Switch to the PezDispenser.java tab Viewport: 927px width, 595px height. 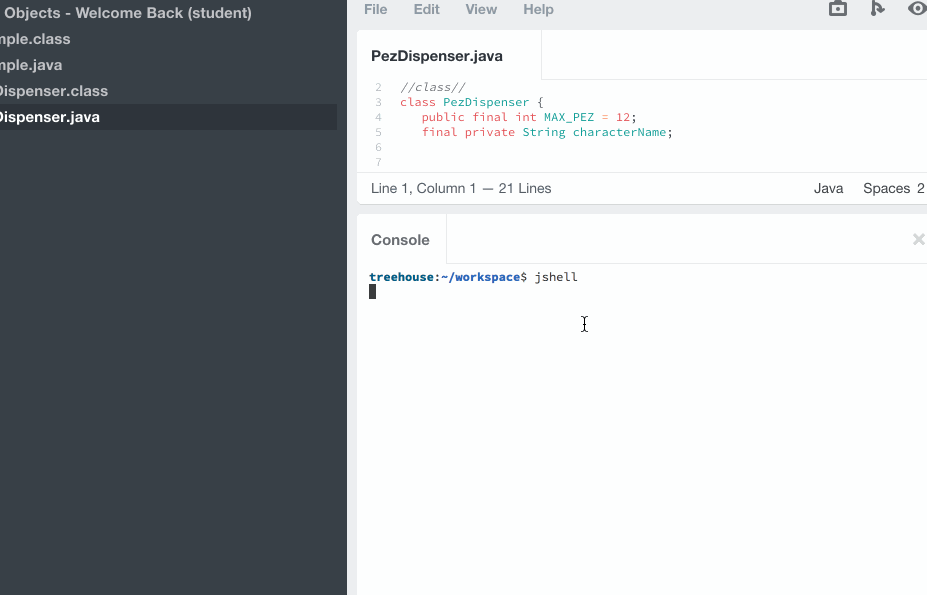point(437,56)
